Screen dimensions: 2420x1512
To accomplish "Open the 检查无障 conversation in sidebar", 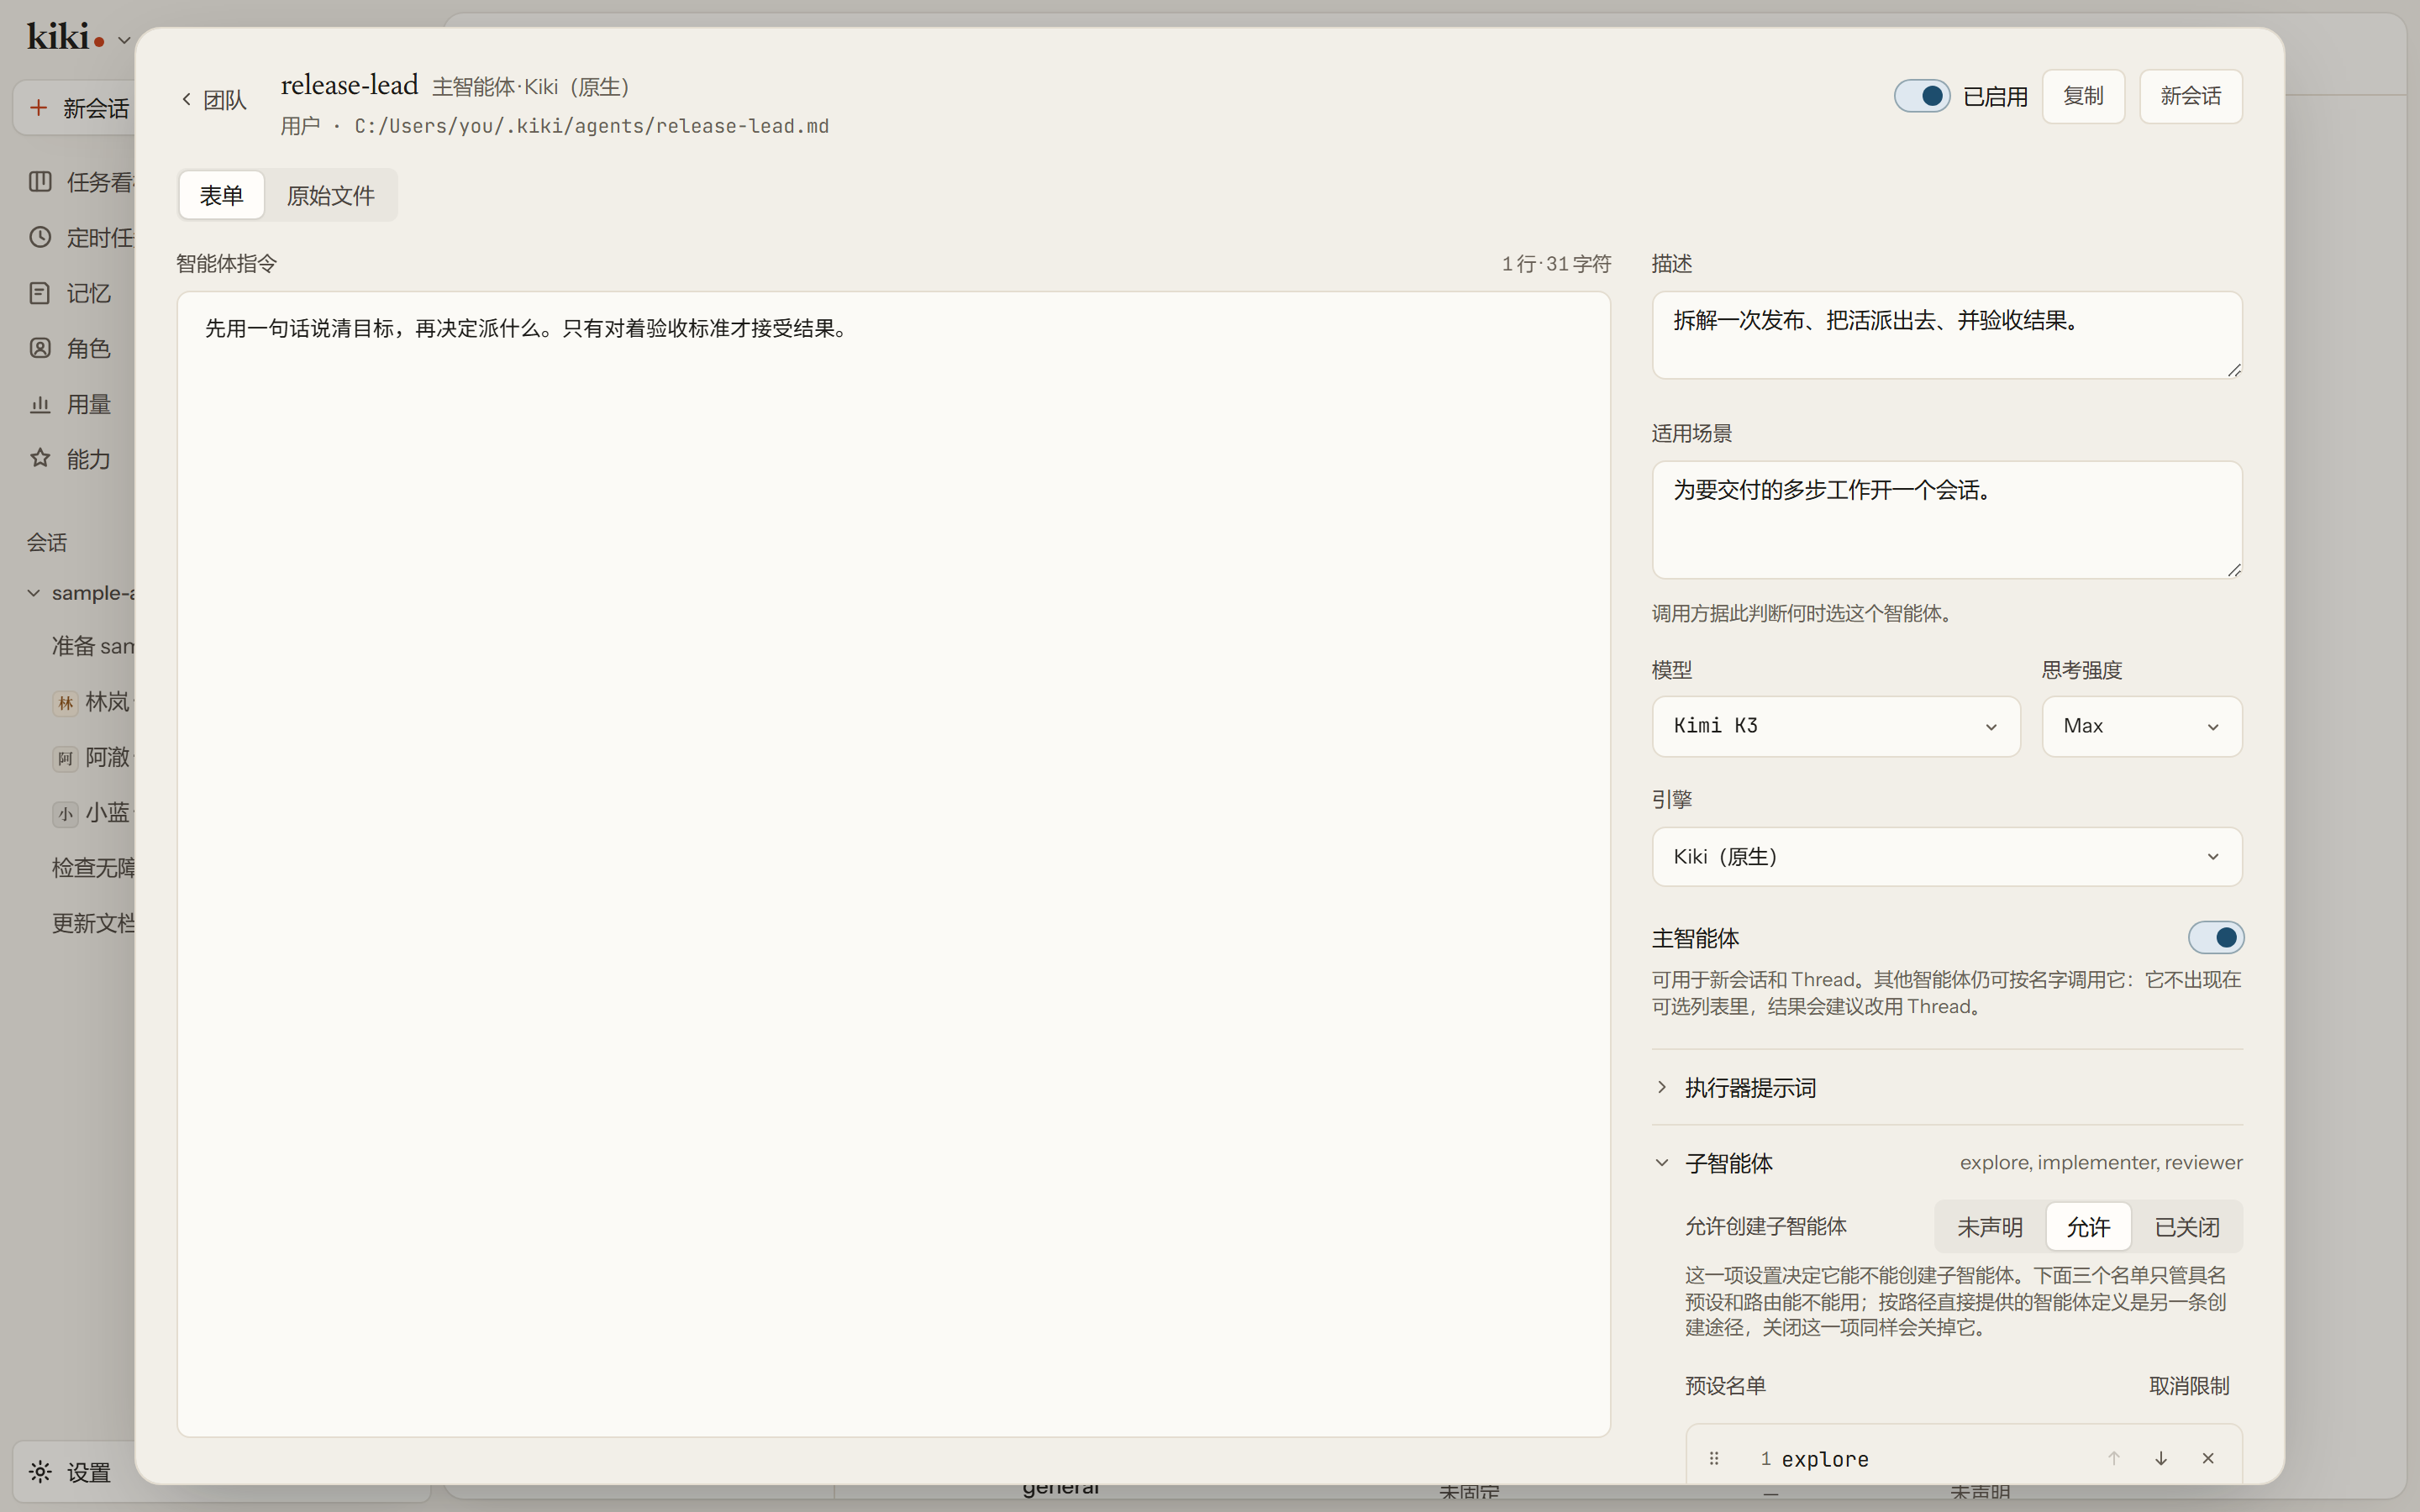I will (x=93, y=867).
